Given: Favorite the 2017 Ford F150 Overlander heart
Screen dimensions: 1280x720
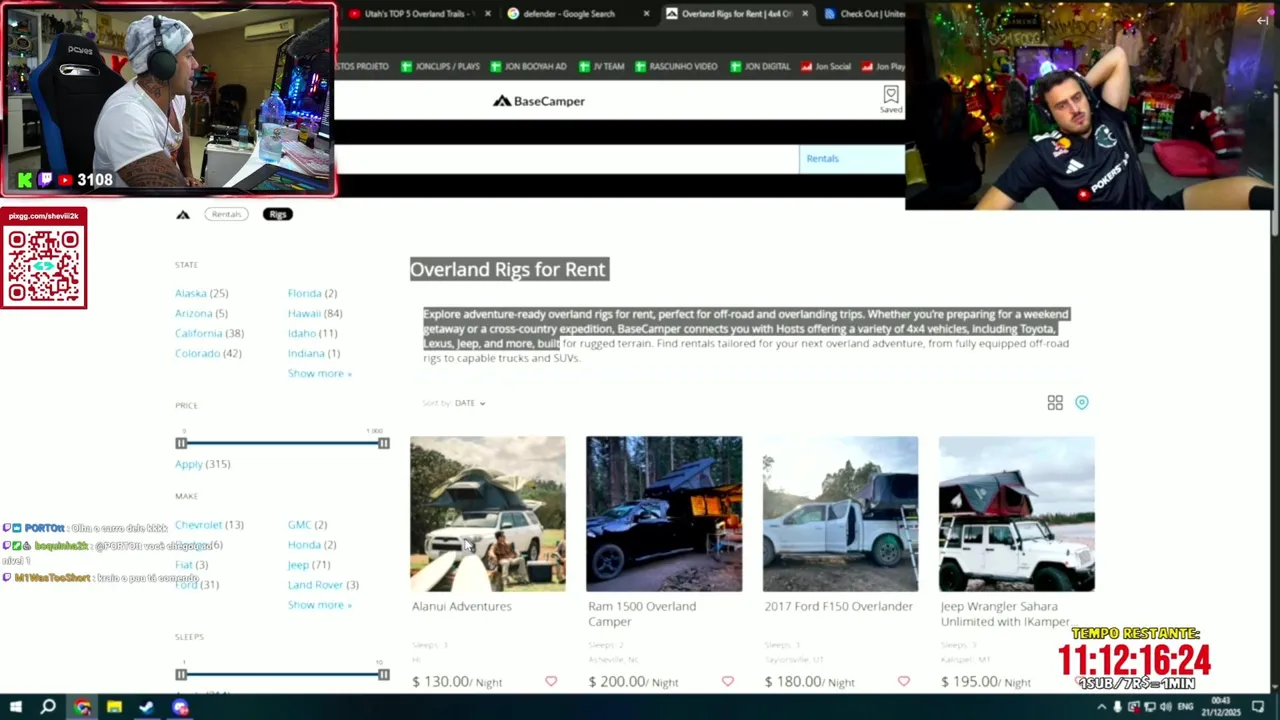Looking at the screenshot, I should pyautogui.click(x=904, y=681).
